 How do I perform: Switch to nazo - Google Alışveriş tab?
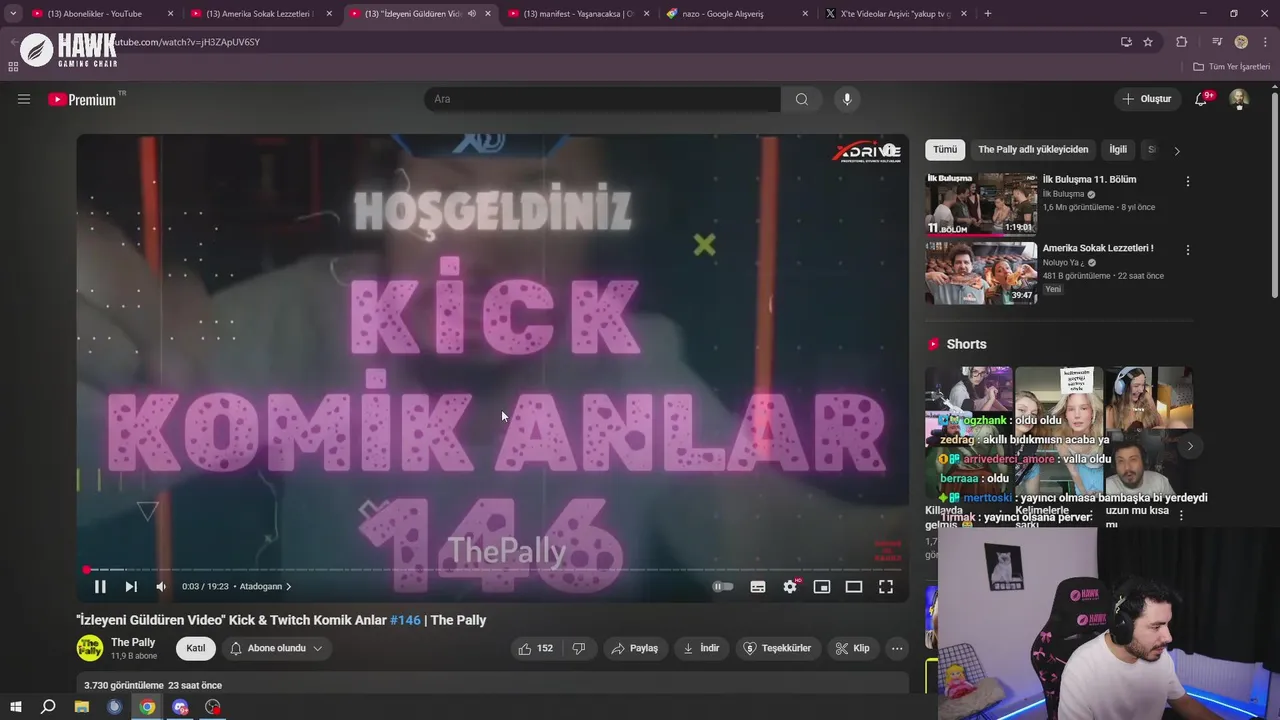738,14
